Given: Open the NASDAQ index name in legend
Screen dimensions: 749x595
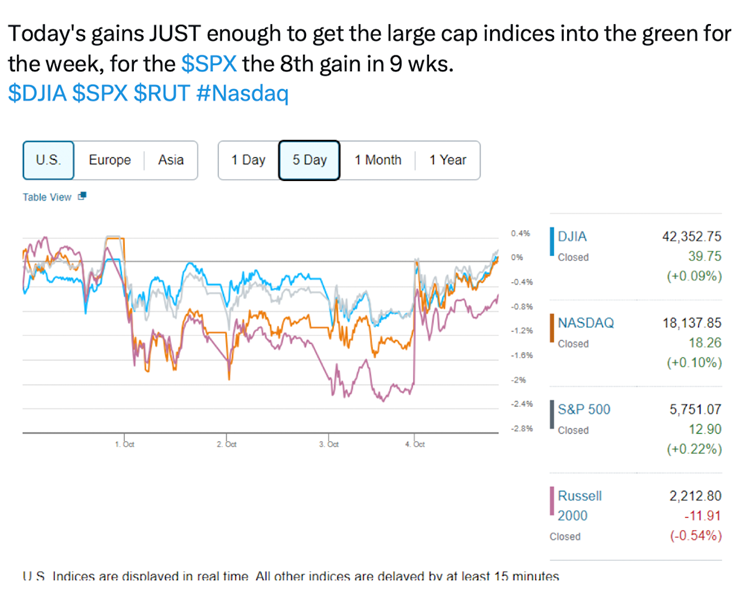Looking at the screenshot, I should click(585, 323).
